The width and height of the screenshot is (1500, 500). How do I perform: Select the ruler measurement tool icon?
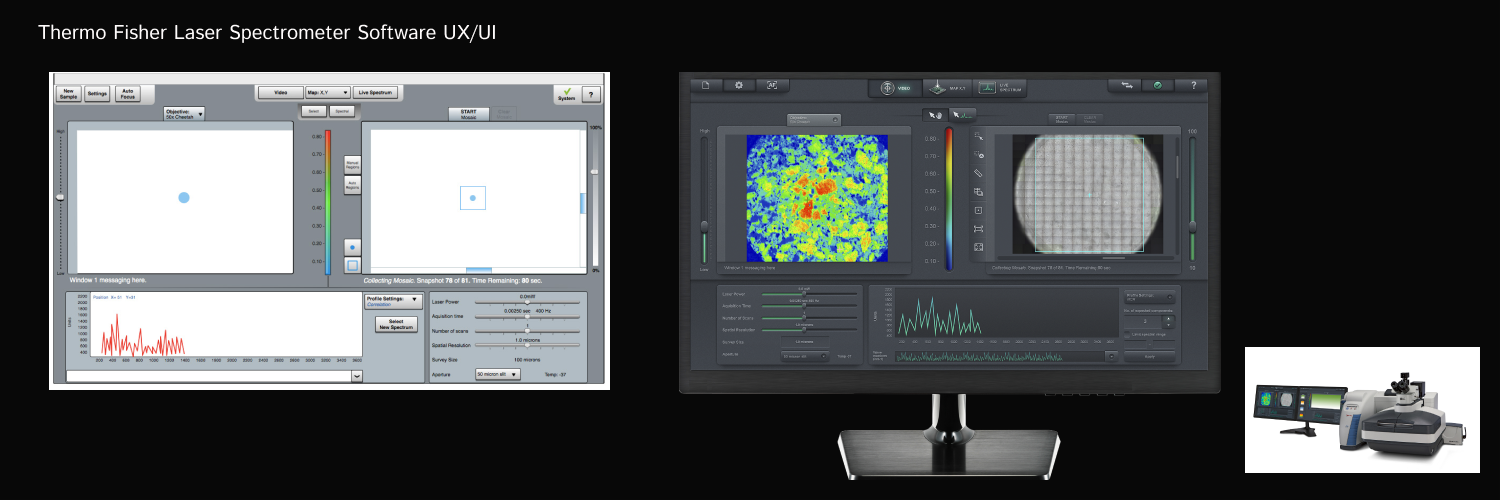[979, 173]
